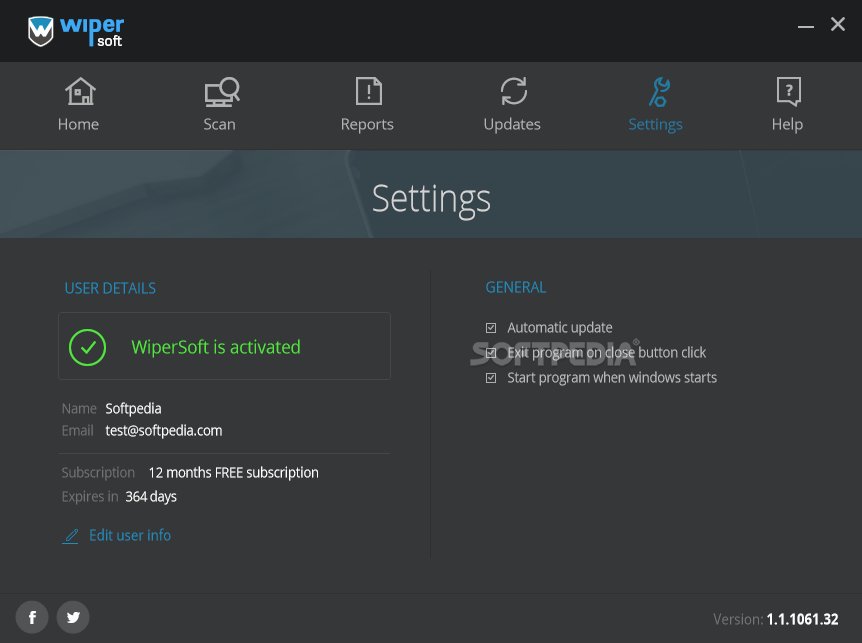The height and width of the screenshot is (643, 862).
Task: Switch to the Help tab label
Action: tap(787, 125)
